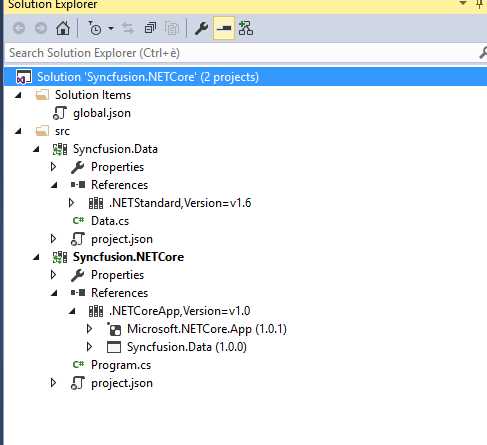The height and width of the screenshot is (445, 487).
Task: Expand Syncfusion.Data (1.0.0) reference
Action: click(89, 347)
